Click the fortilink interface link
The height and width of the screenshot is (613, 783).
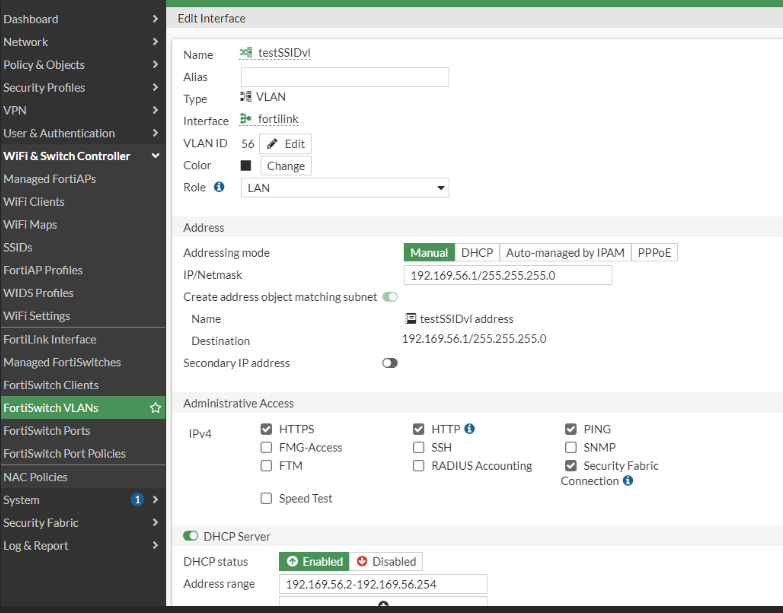tap(278, 119)
